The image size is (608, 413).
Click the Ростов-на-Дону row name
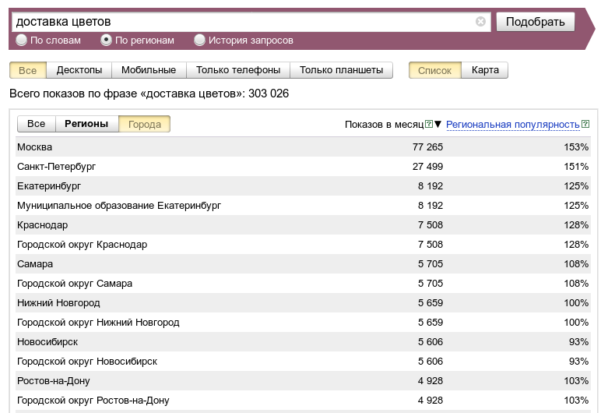click(x=54, y=381)
